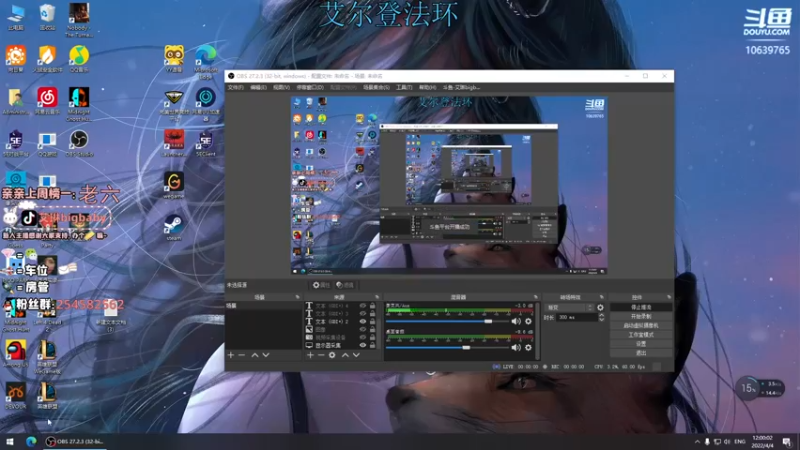800x450 pixels.
Task: Open the 渐变 transition dropdown
Action: (569, 308)
